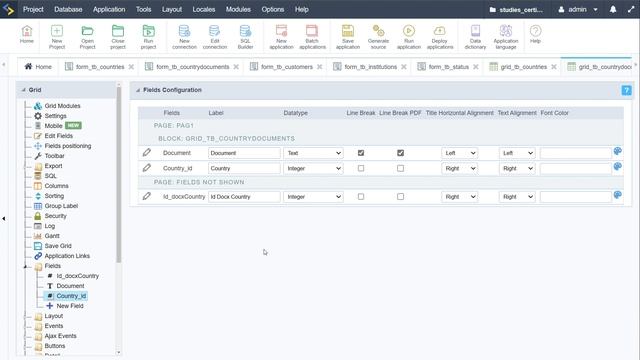Click Deploy applications icon

(440, 37)
